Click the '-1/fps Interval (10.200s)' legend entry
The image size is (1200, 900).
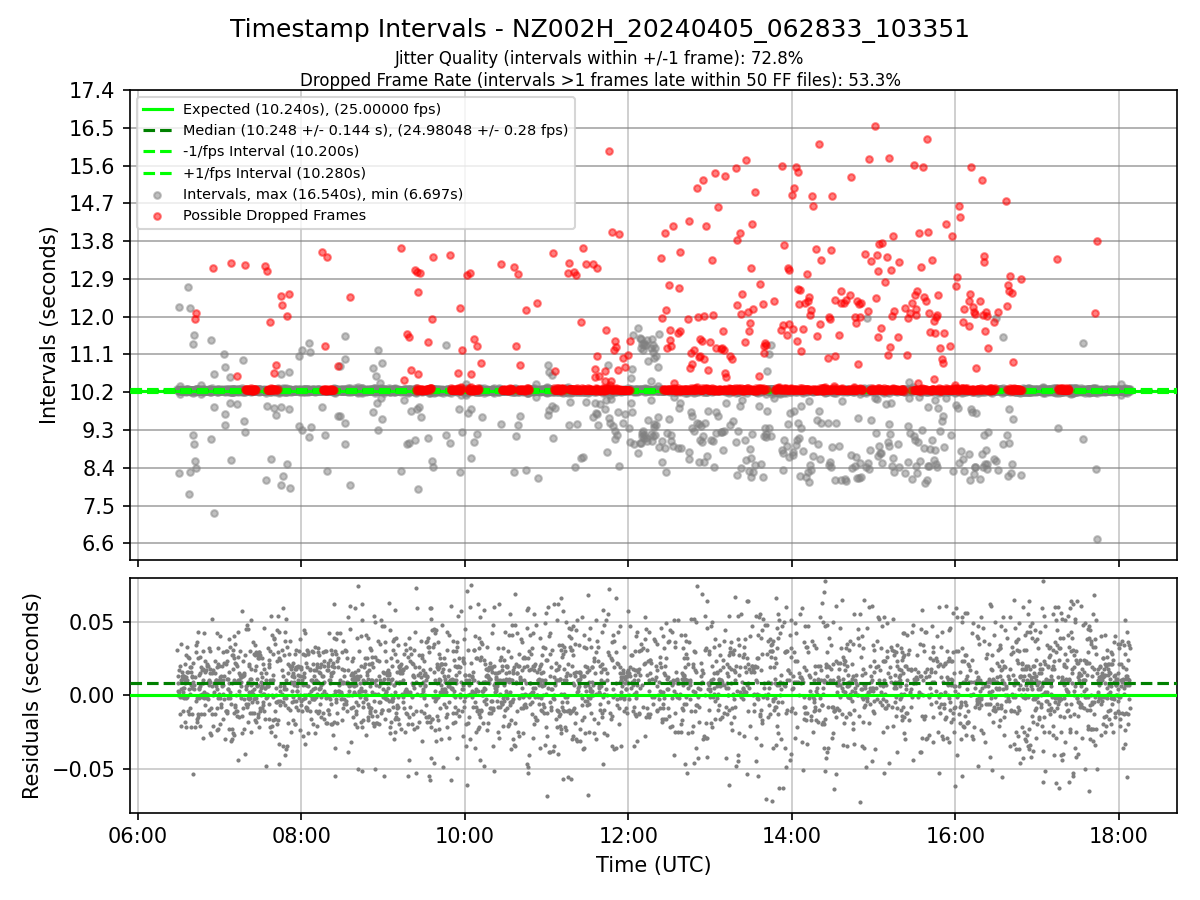[270, 151]
